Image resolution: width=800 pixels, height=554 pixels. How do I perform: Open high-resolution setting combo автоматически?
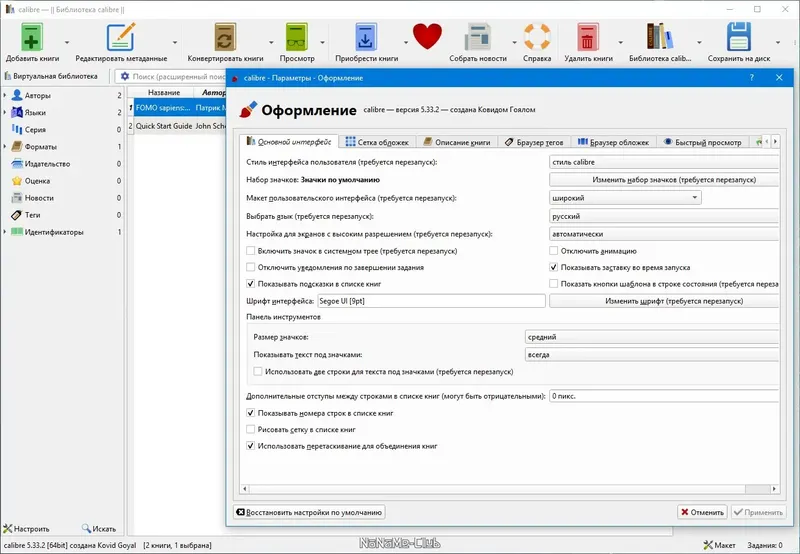point(664,234)
